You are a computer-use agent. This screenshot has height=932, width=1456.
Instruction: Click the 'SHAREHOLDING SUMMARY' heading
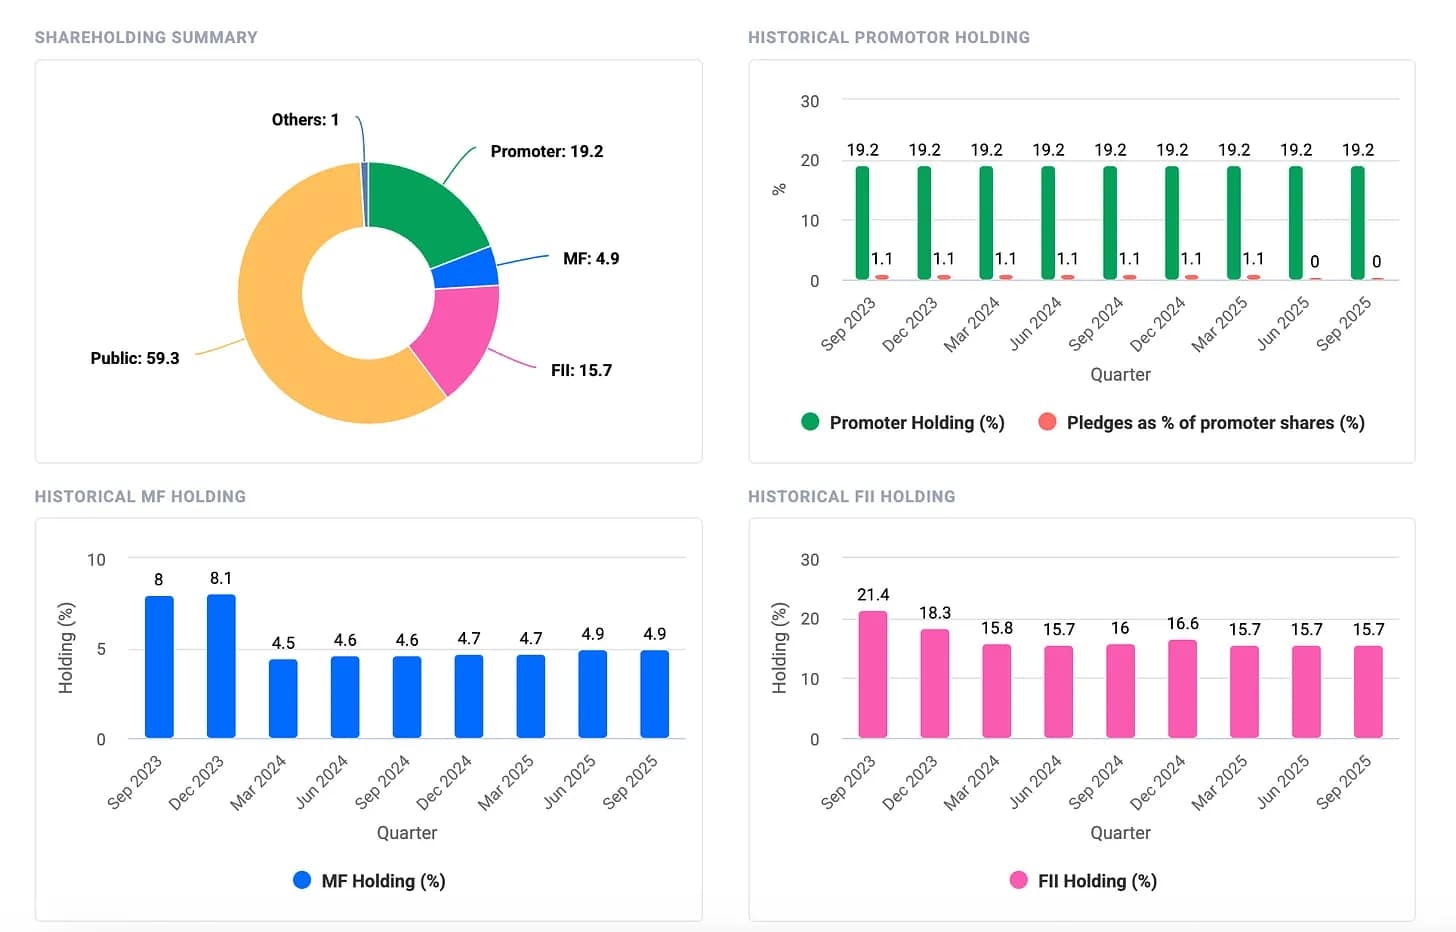tap(146, 37)
